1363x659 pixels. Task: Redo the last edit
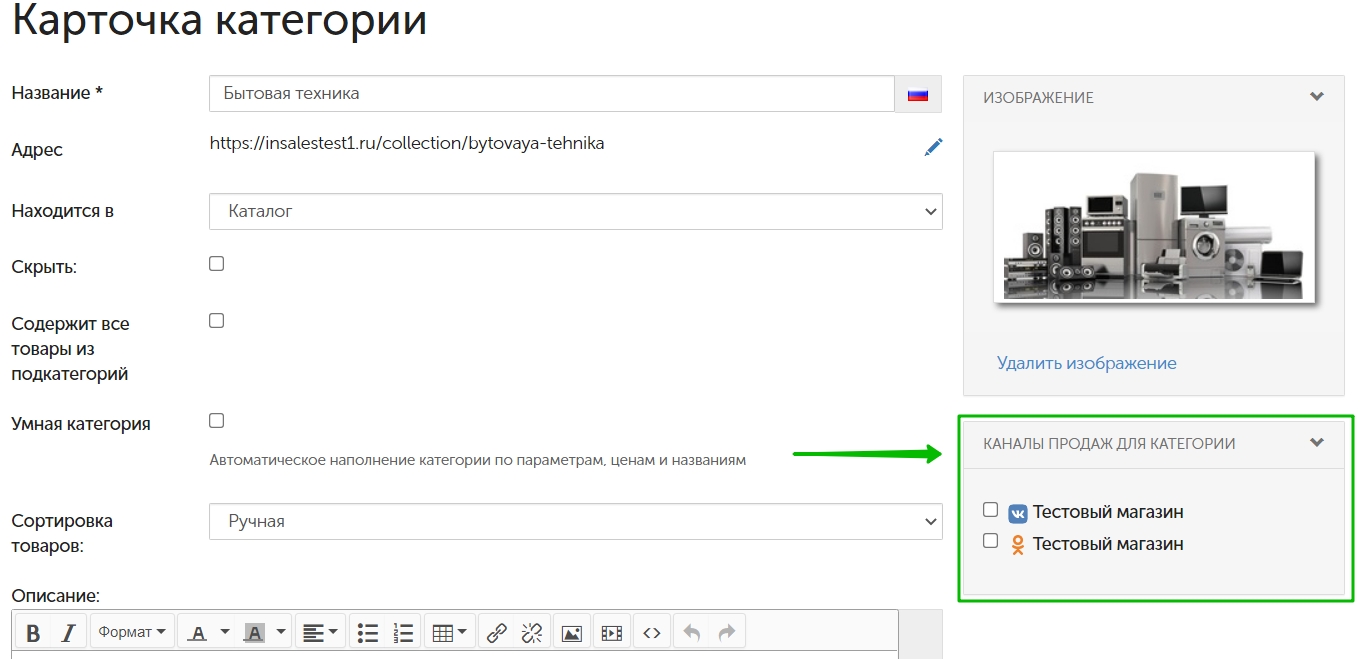pyautogui.click(x=727, y=632)
